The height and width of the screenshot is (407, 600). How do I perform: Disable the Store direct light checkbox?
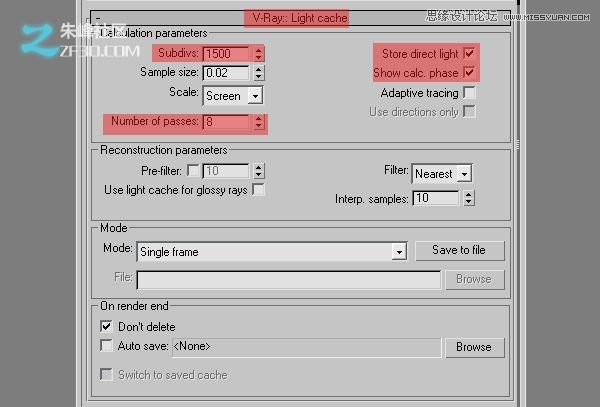point(469,53)
